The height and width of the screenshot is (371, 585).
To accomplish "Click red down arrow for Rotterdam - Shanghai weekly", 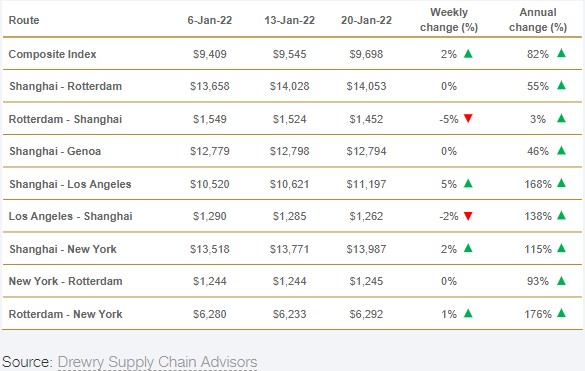I will 468,119.
